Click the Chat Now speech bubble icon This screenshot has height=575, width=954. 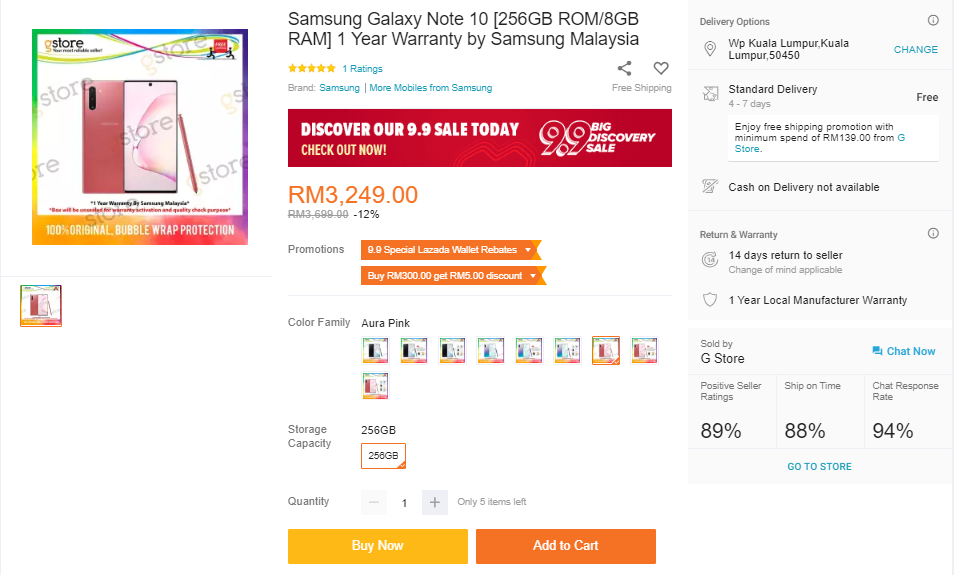coord(877,351)
